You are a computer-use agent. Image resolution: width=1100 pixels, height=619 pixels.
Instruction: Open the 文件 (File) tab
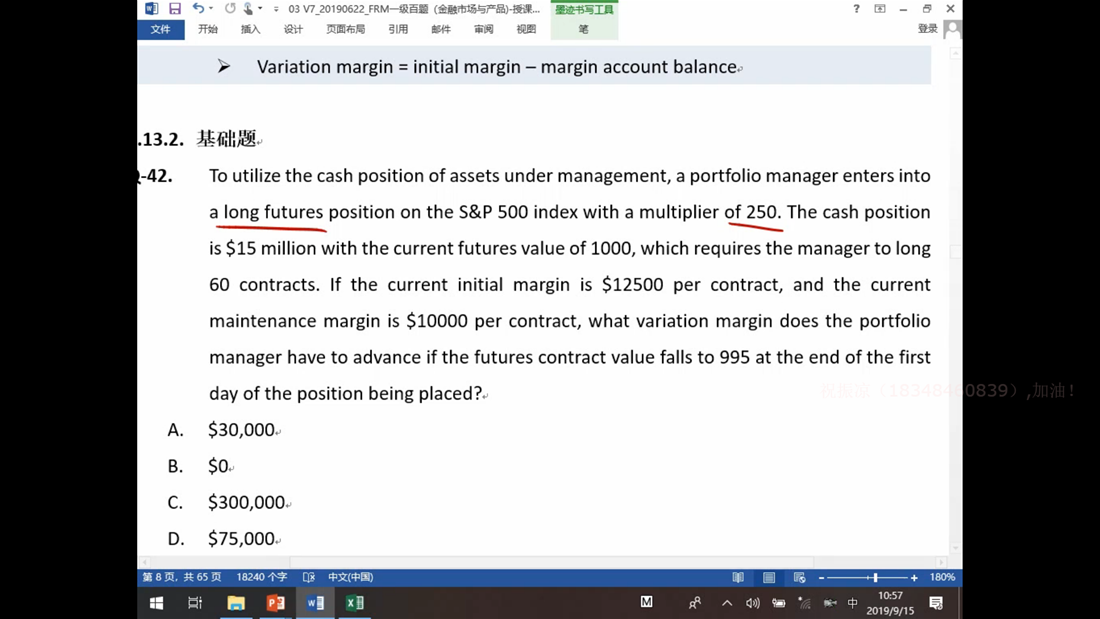tap(160, 30)
